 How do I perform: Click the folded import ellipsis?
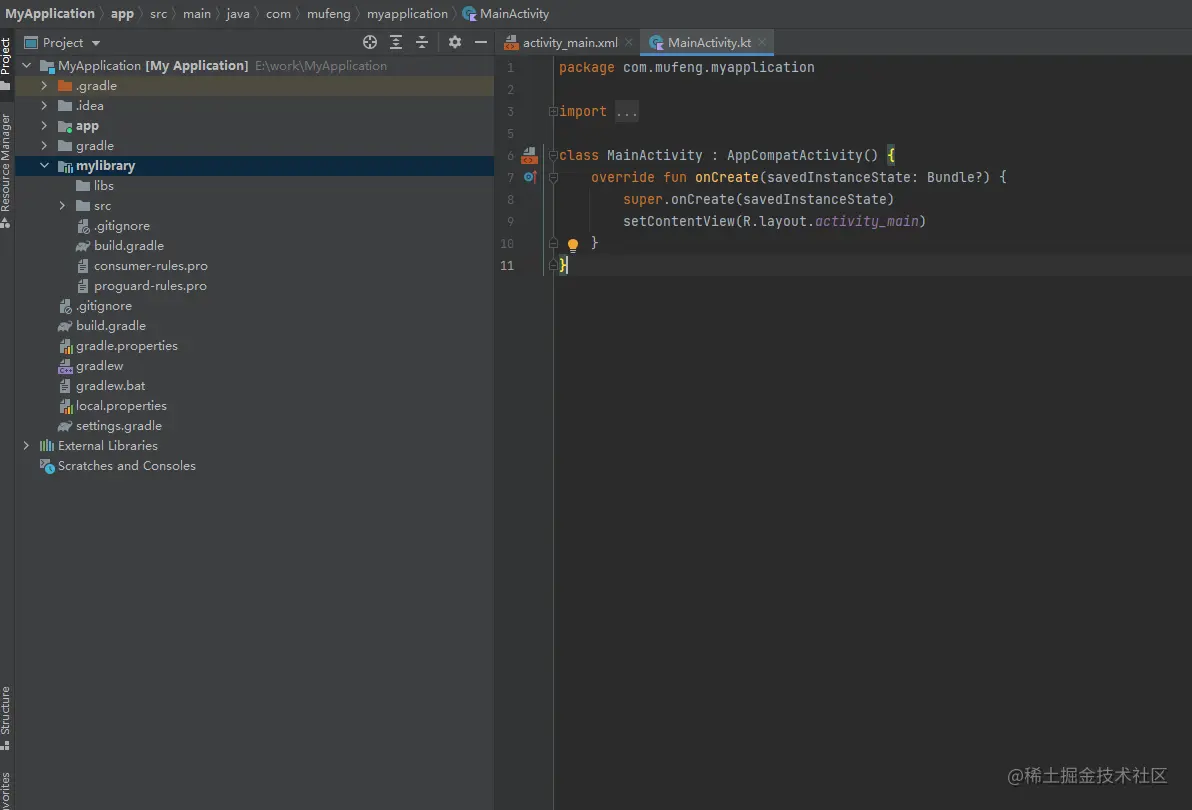point(627,112)
